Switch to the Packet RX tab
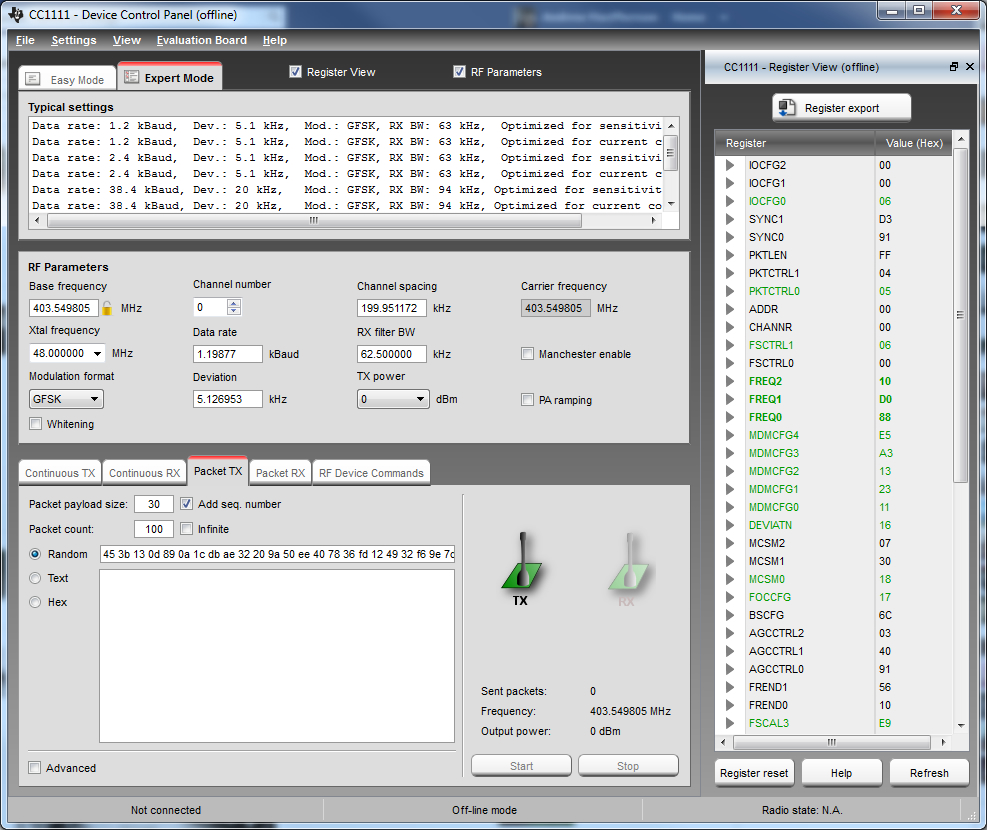Viewport: 987px width, 830px height. point(280,473)
